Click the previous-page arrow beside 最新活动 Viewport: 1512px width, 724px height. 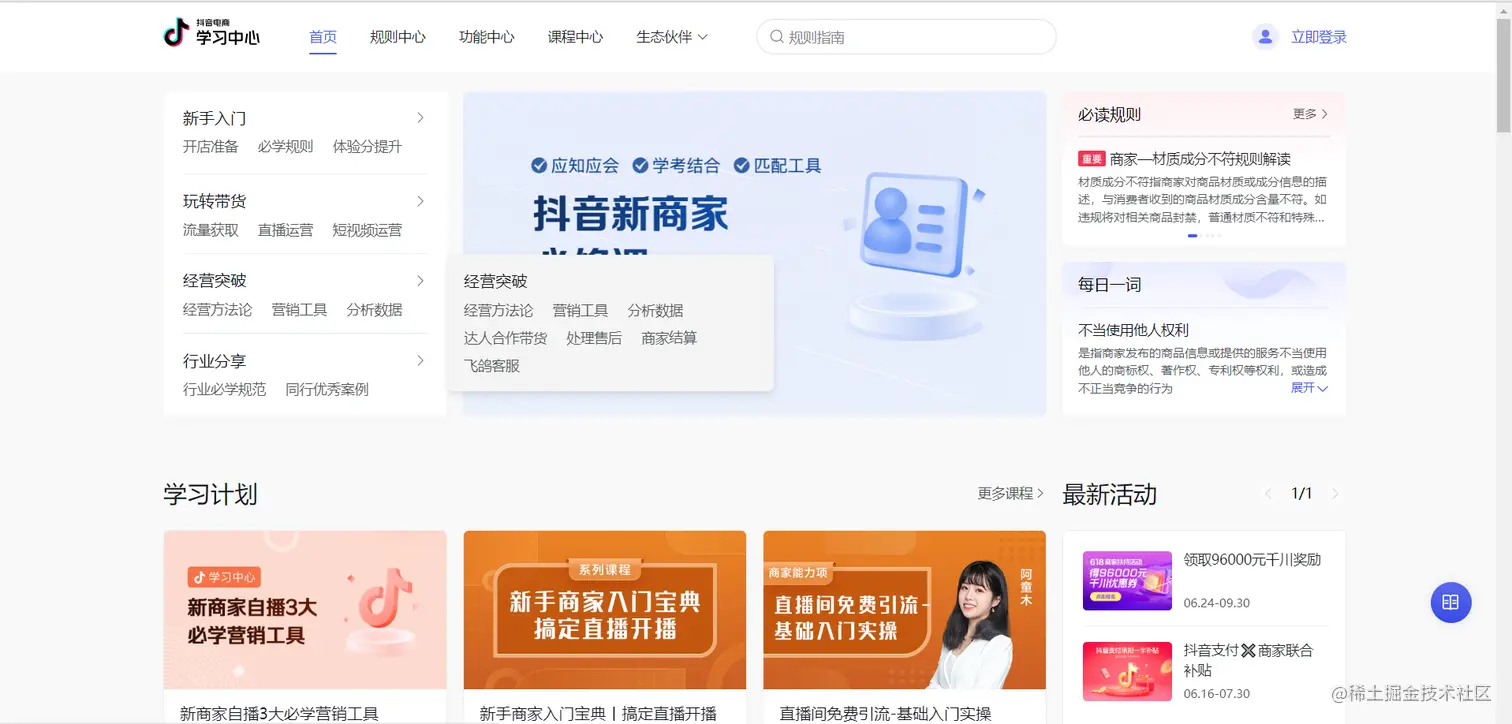(x=1267, y=493)
